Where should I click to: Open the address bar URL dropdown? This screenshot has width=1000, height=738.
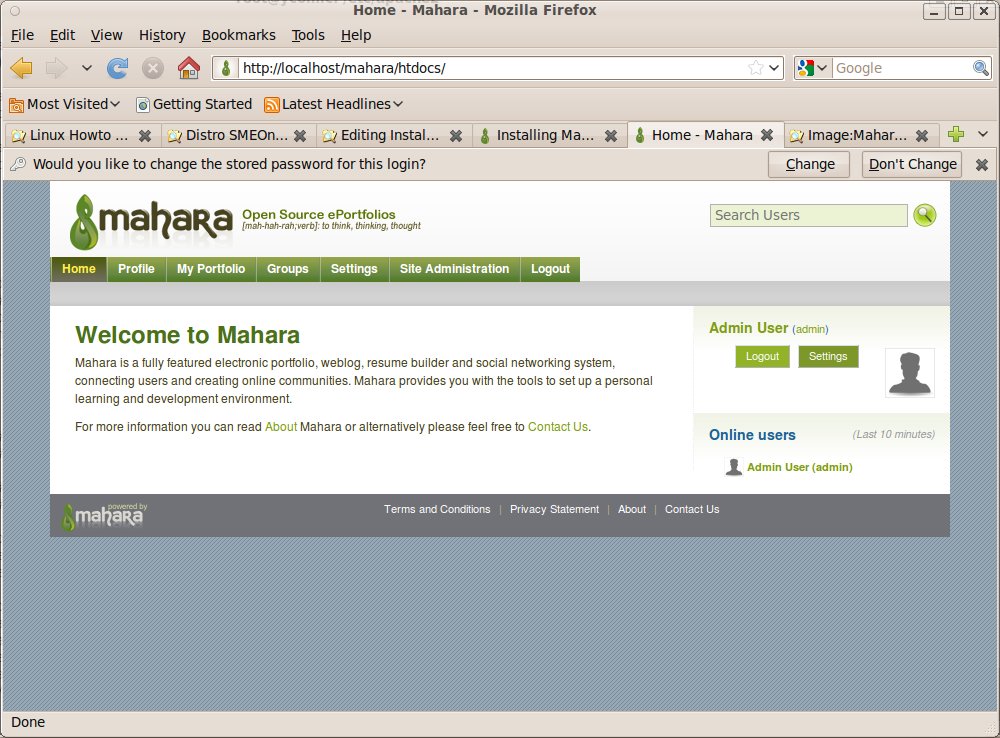coord(774,68)
